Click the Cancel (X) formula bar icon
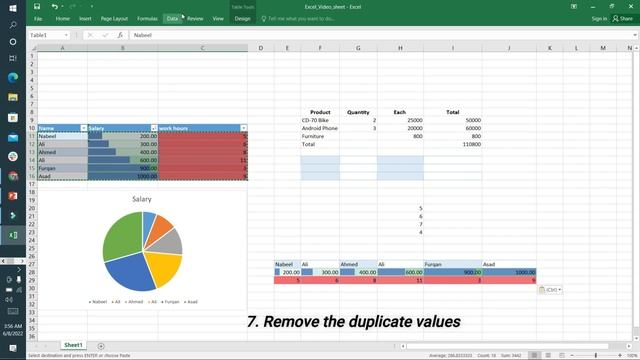Image resolution: width=640 pixels, height=360 pixels. [90, 35]
